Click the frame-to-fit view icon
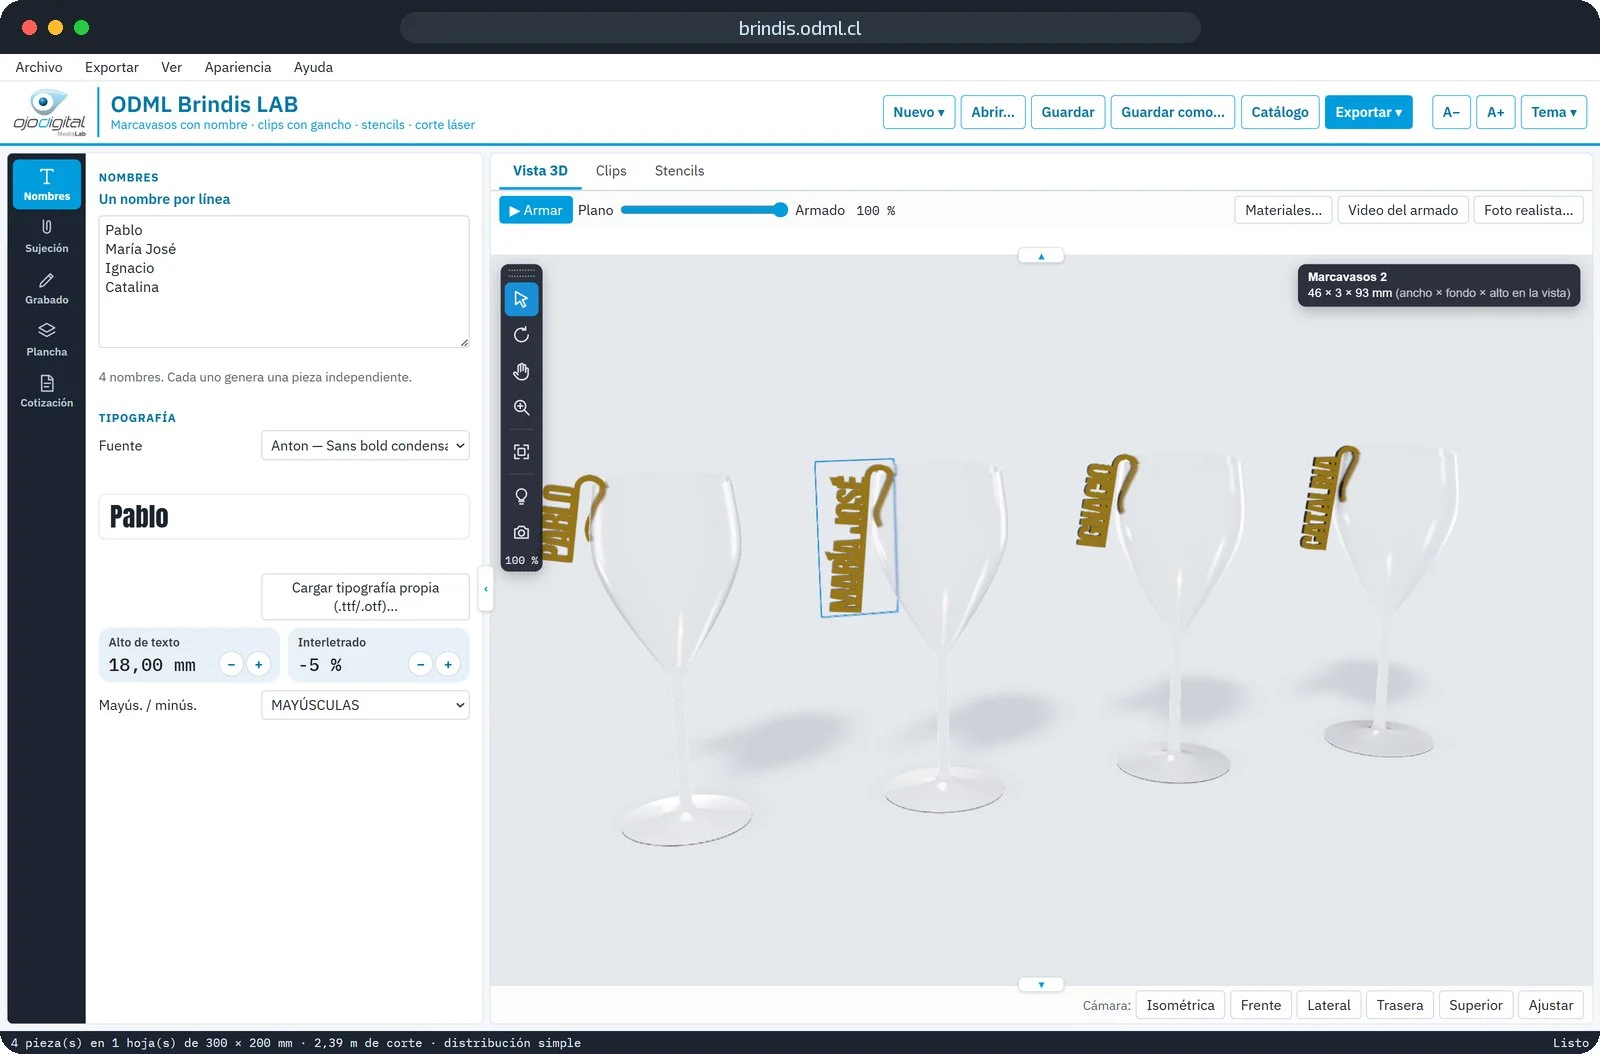 pos(521,452)
